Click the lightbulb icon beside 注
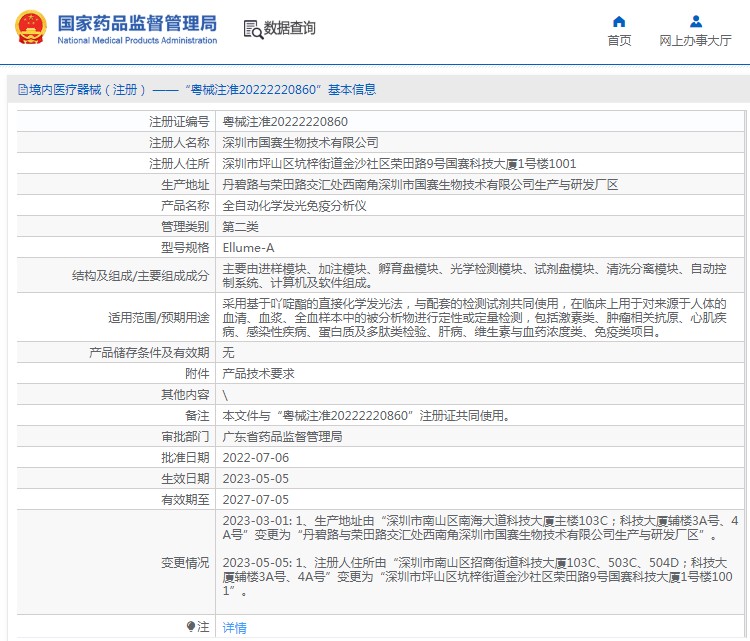This screenshot has width=750, height=641. coord(191,626)
